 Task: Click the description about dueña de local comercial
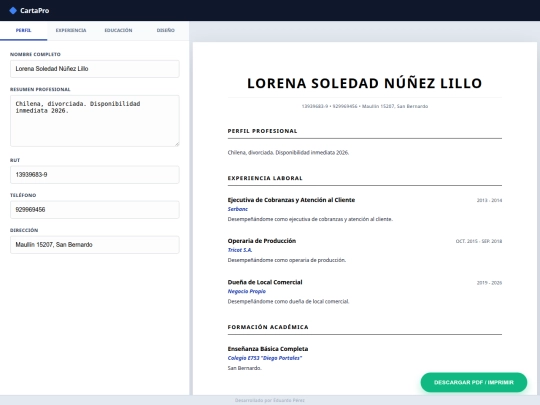point(288,302)
